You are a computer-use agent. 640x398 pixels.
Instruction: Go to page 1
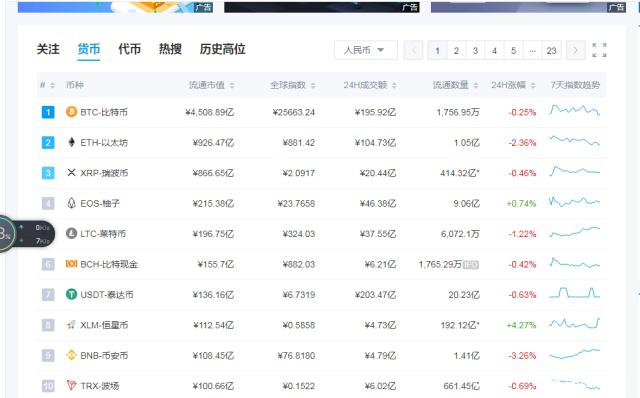click(x=437, y=51)
